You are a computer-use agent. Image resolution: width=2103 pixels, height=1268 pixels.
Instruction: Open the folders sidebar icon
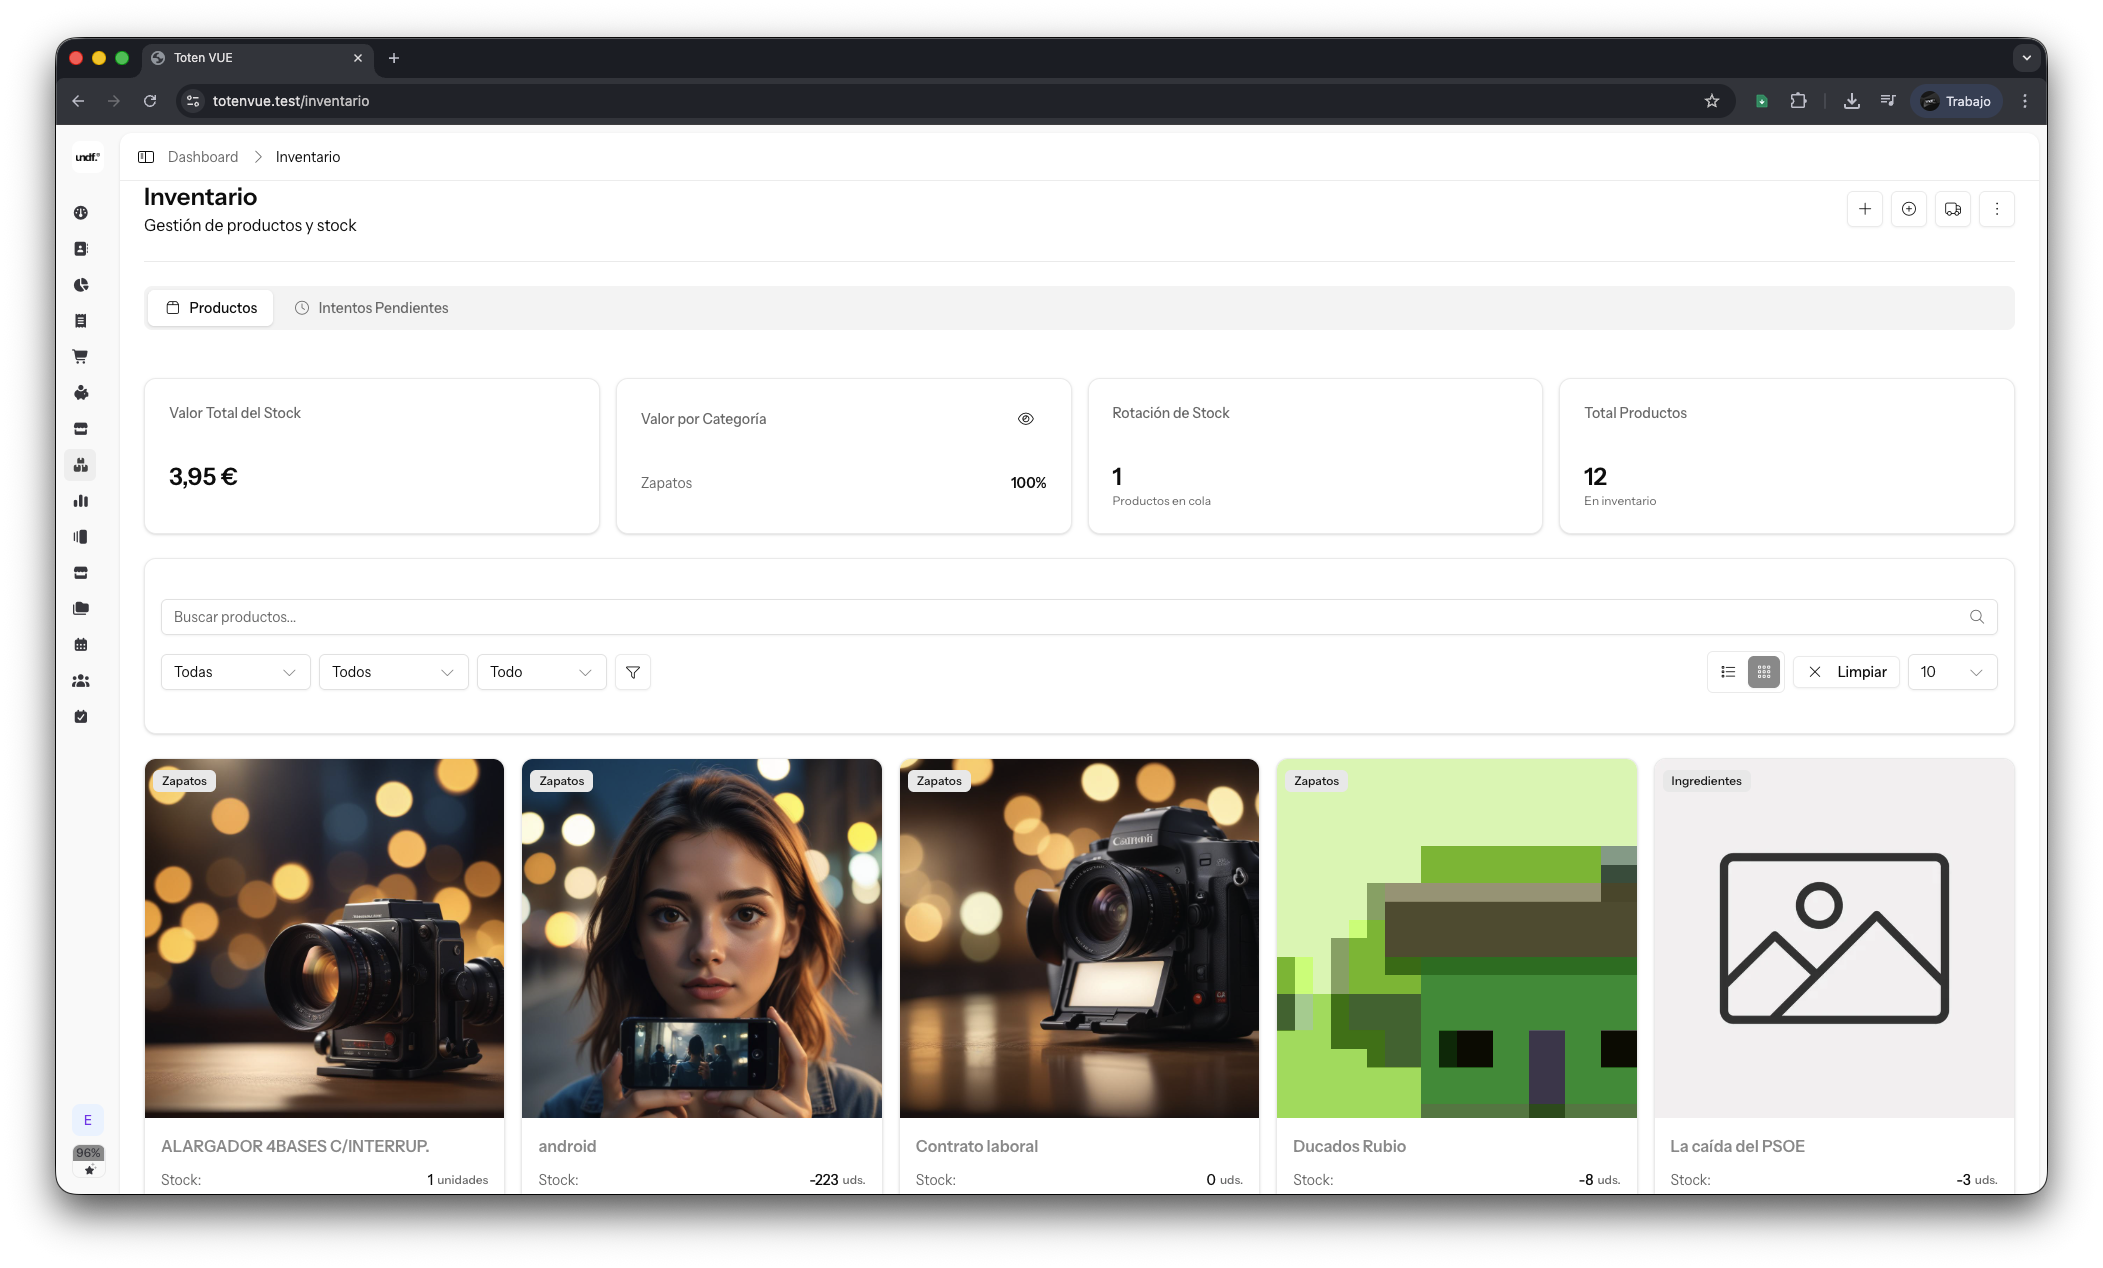coord(81,609)
